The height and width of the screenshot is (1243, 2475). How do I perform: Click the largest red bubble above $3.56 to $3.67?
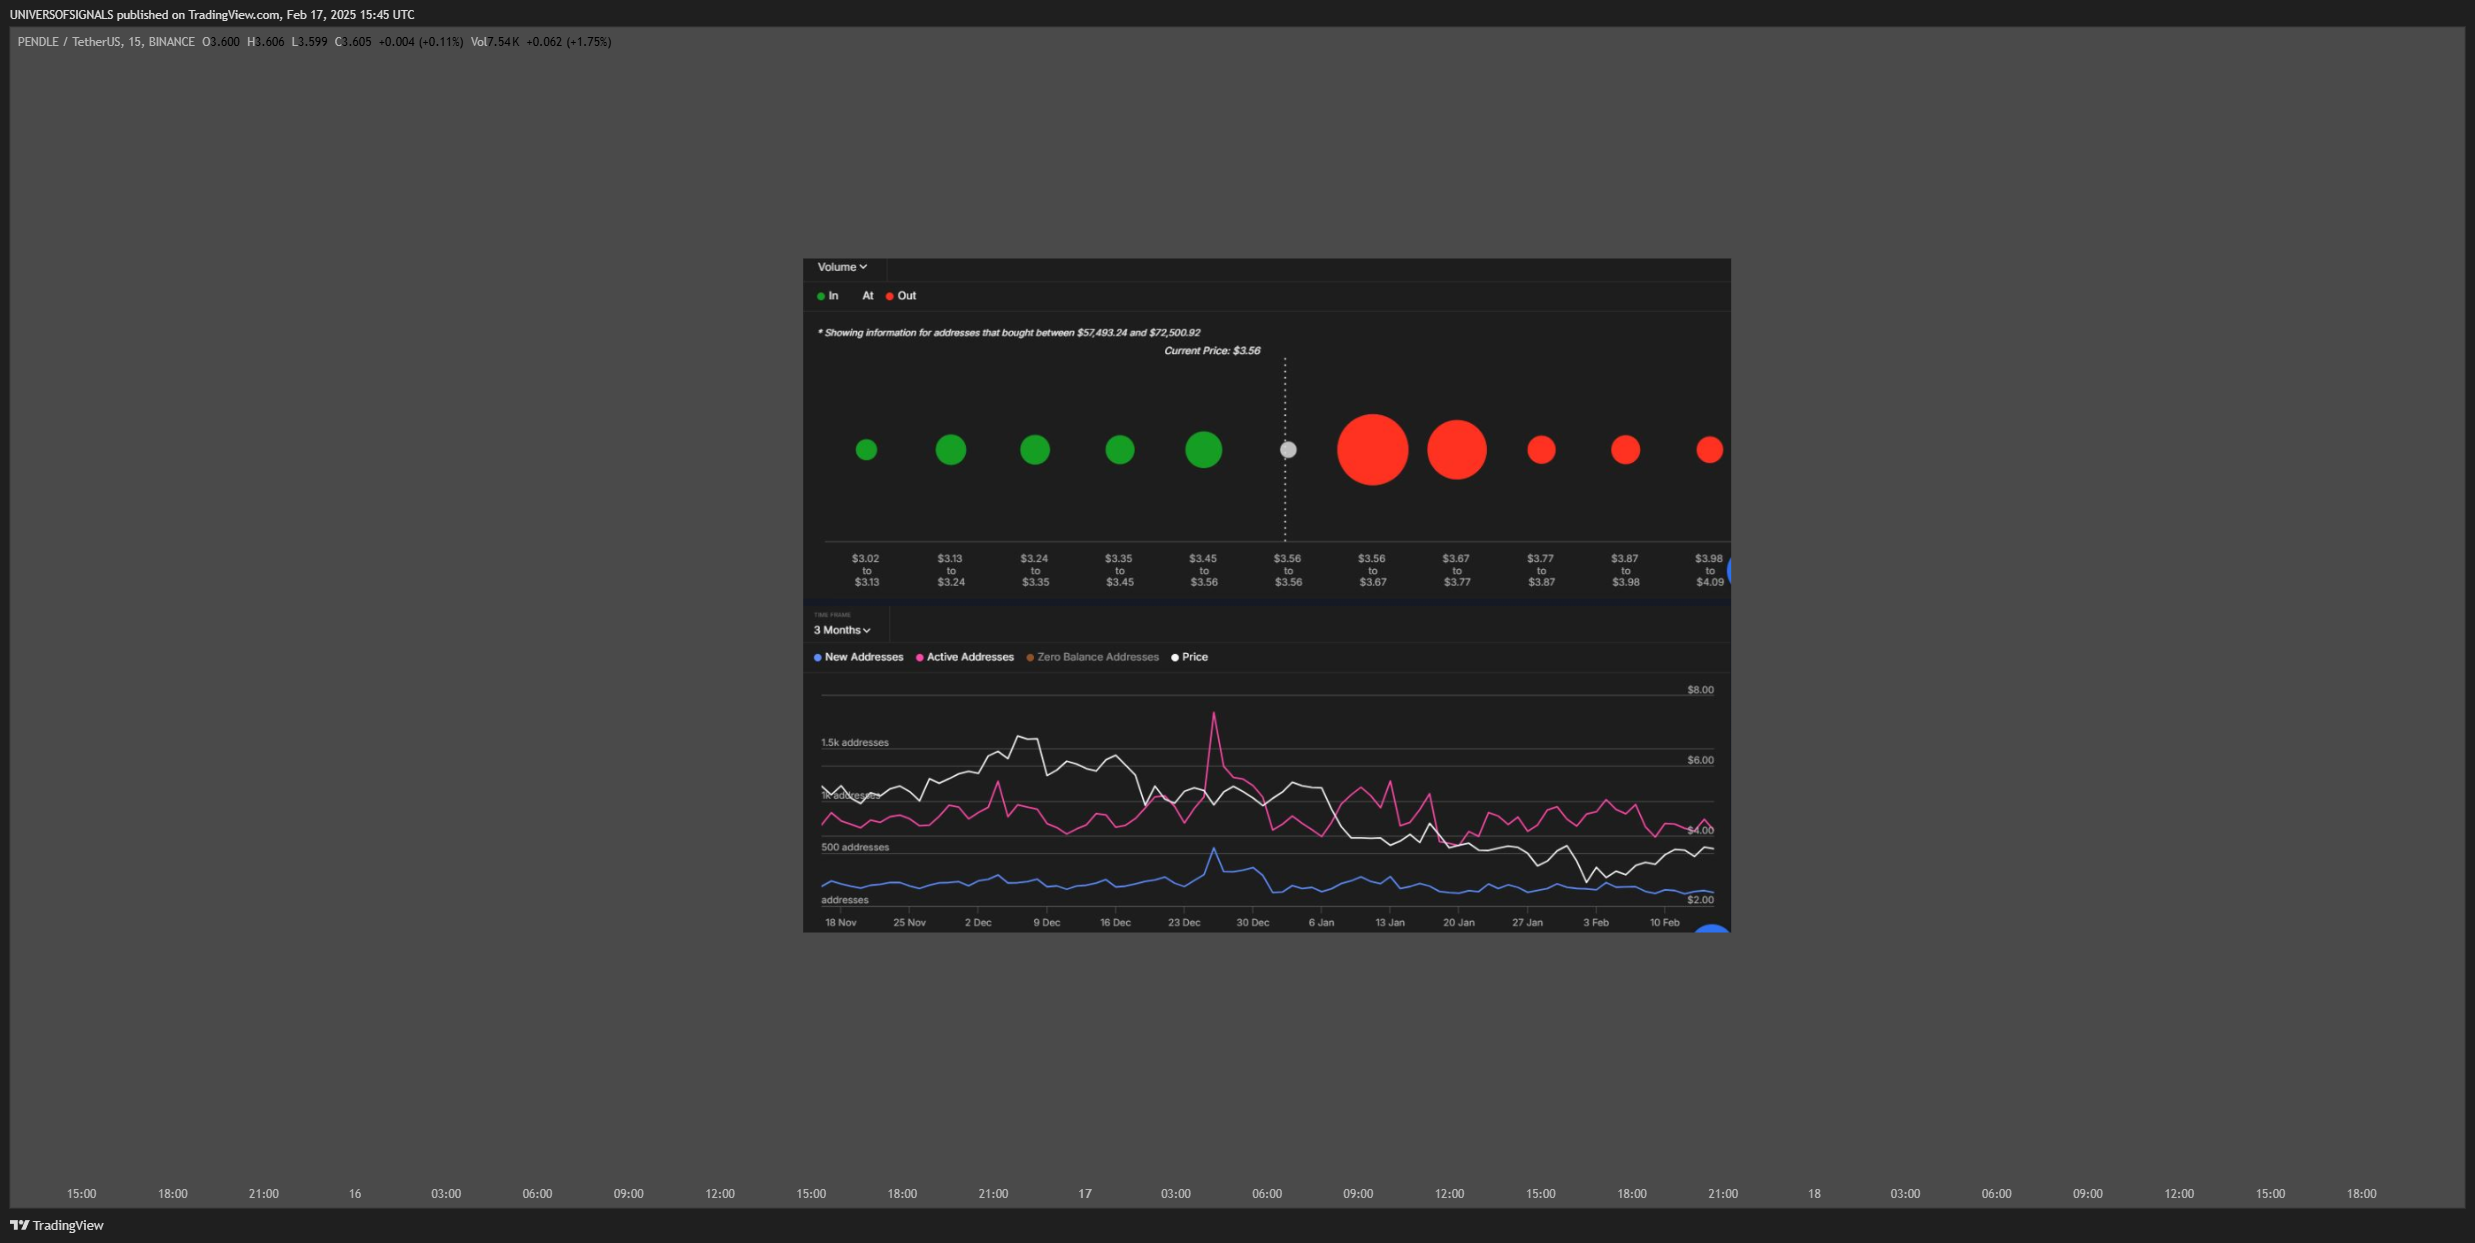click(1372, 450)
